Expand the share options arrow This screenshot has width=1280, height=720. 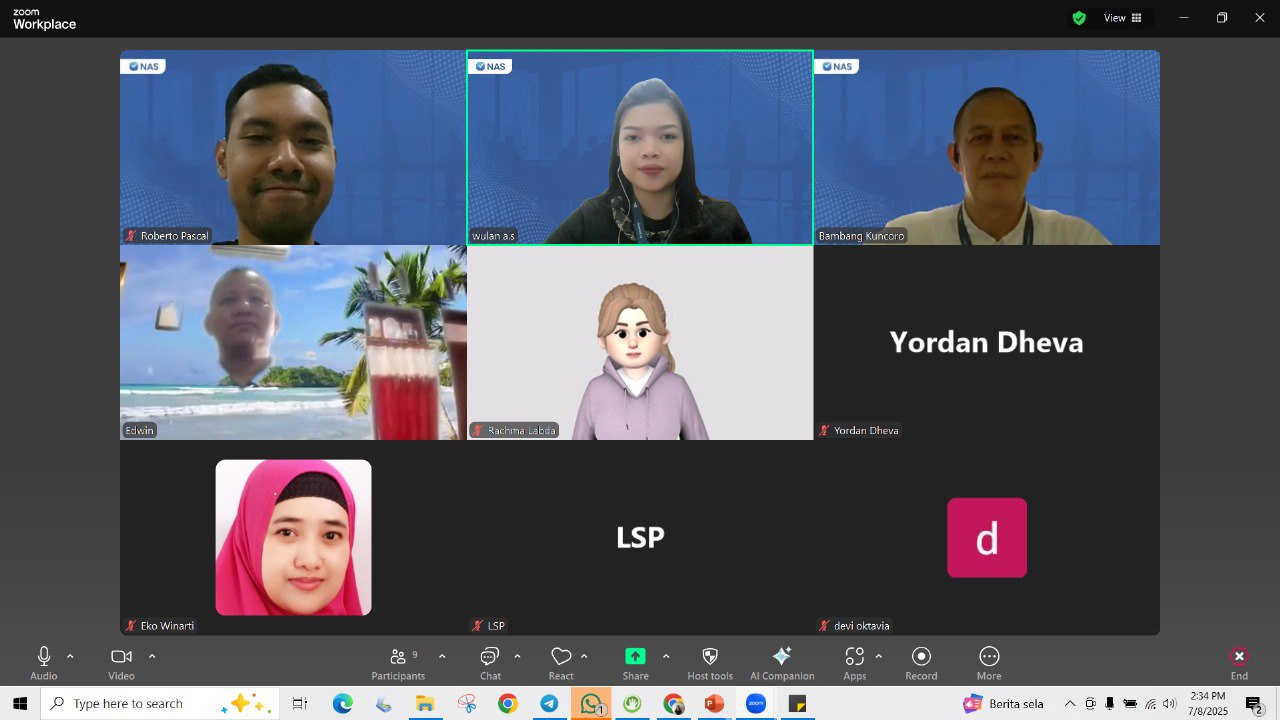666,657
